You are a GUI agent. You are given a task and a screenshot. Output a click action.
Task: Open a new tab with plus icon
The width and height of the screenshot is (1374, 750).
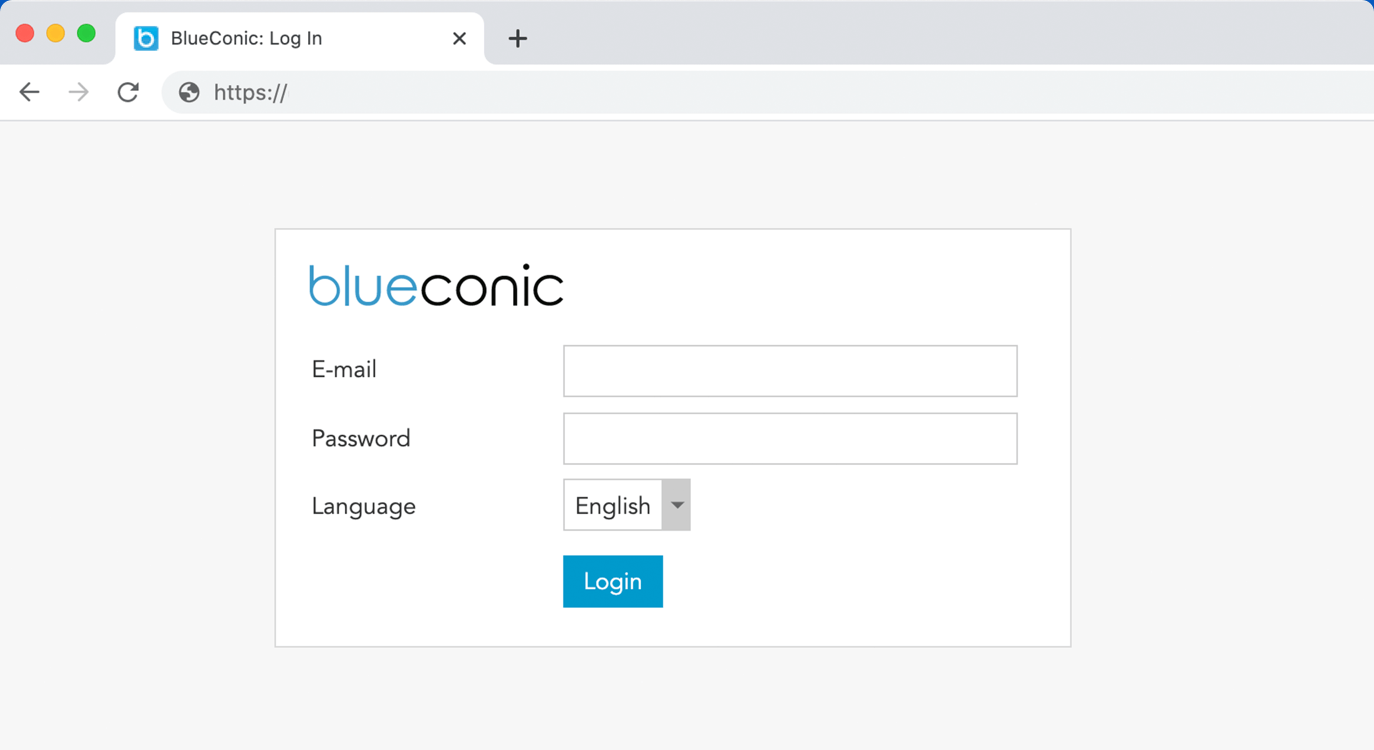coord(517,38)
